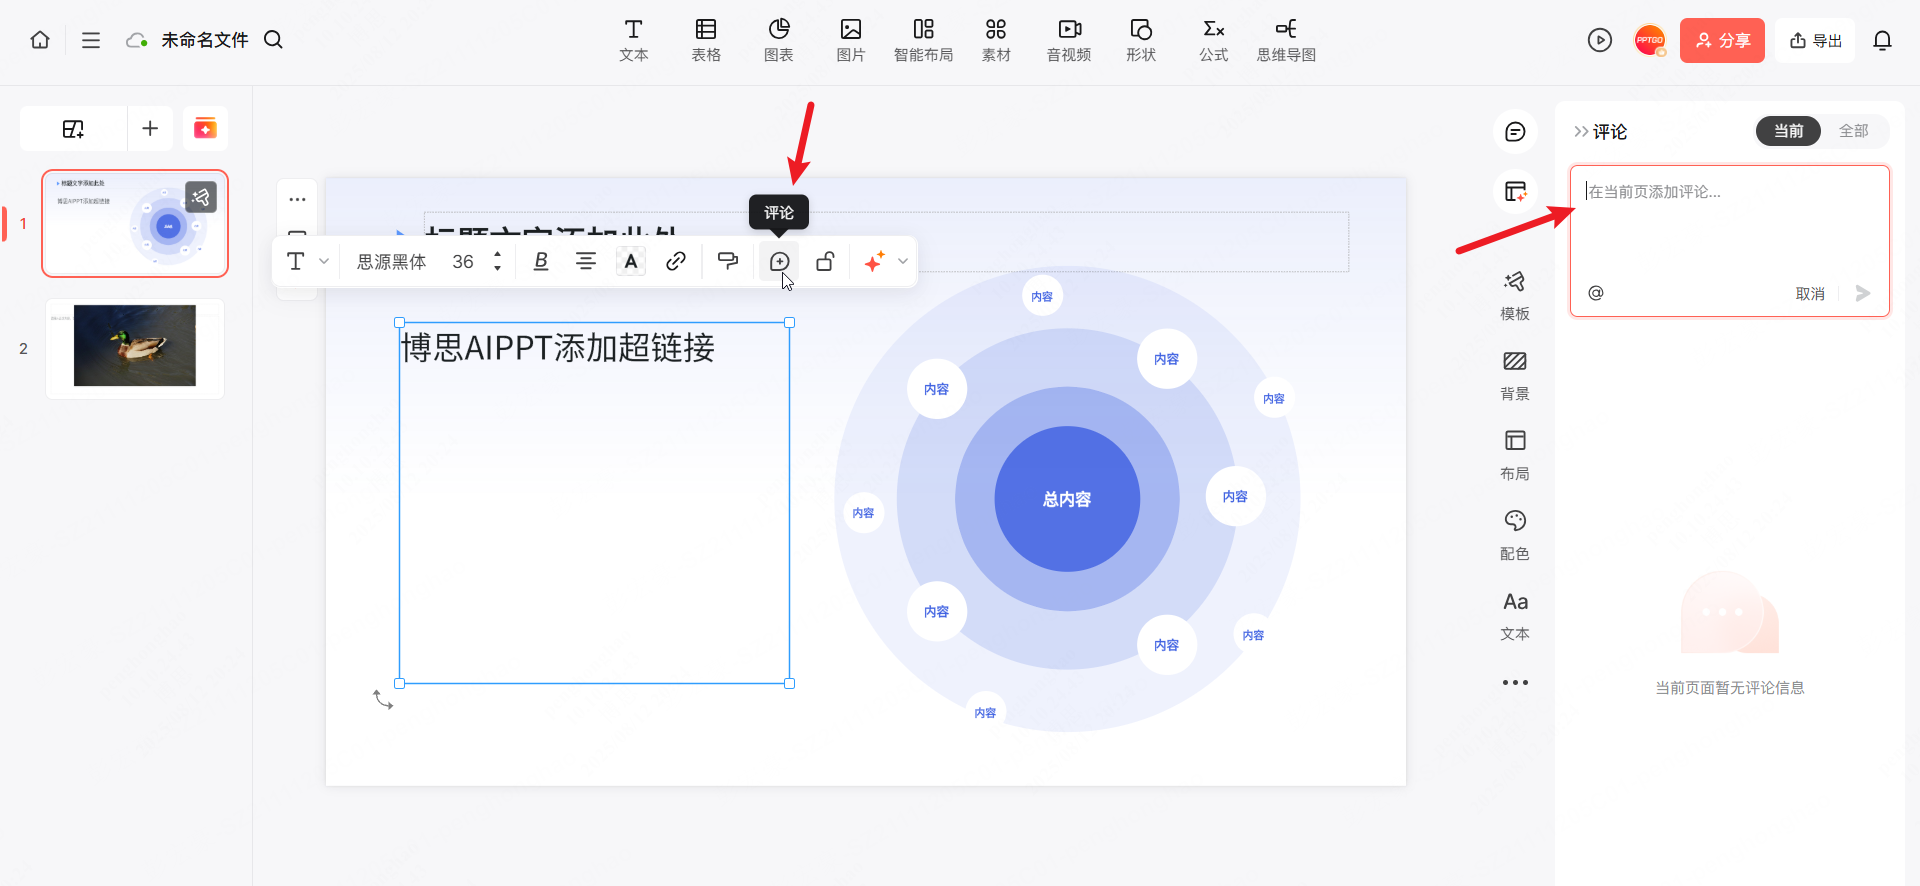The height and width of the screenshot is (886, 1920).
Task: Select slide 2 duck thumbnail
Action: [135, 348]
